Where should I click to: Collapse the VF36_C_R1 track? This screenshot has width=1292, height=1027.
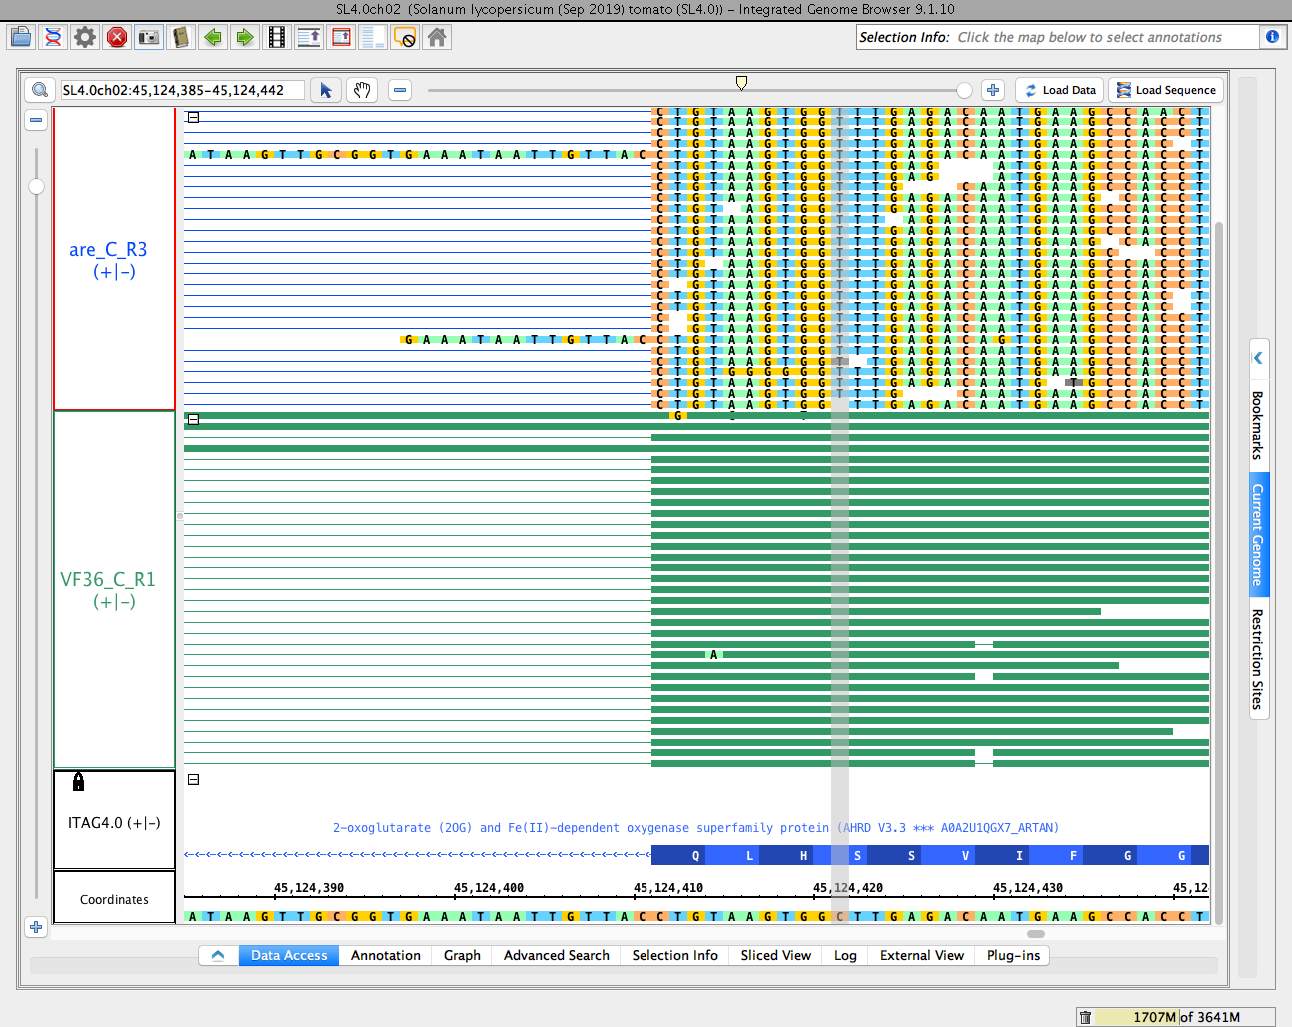194,419
